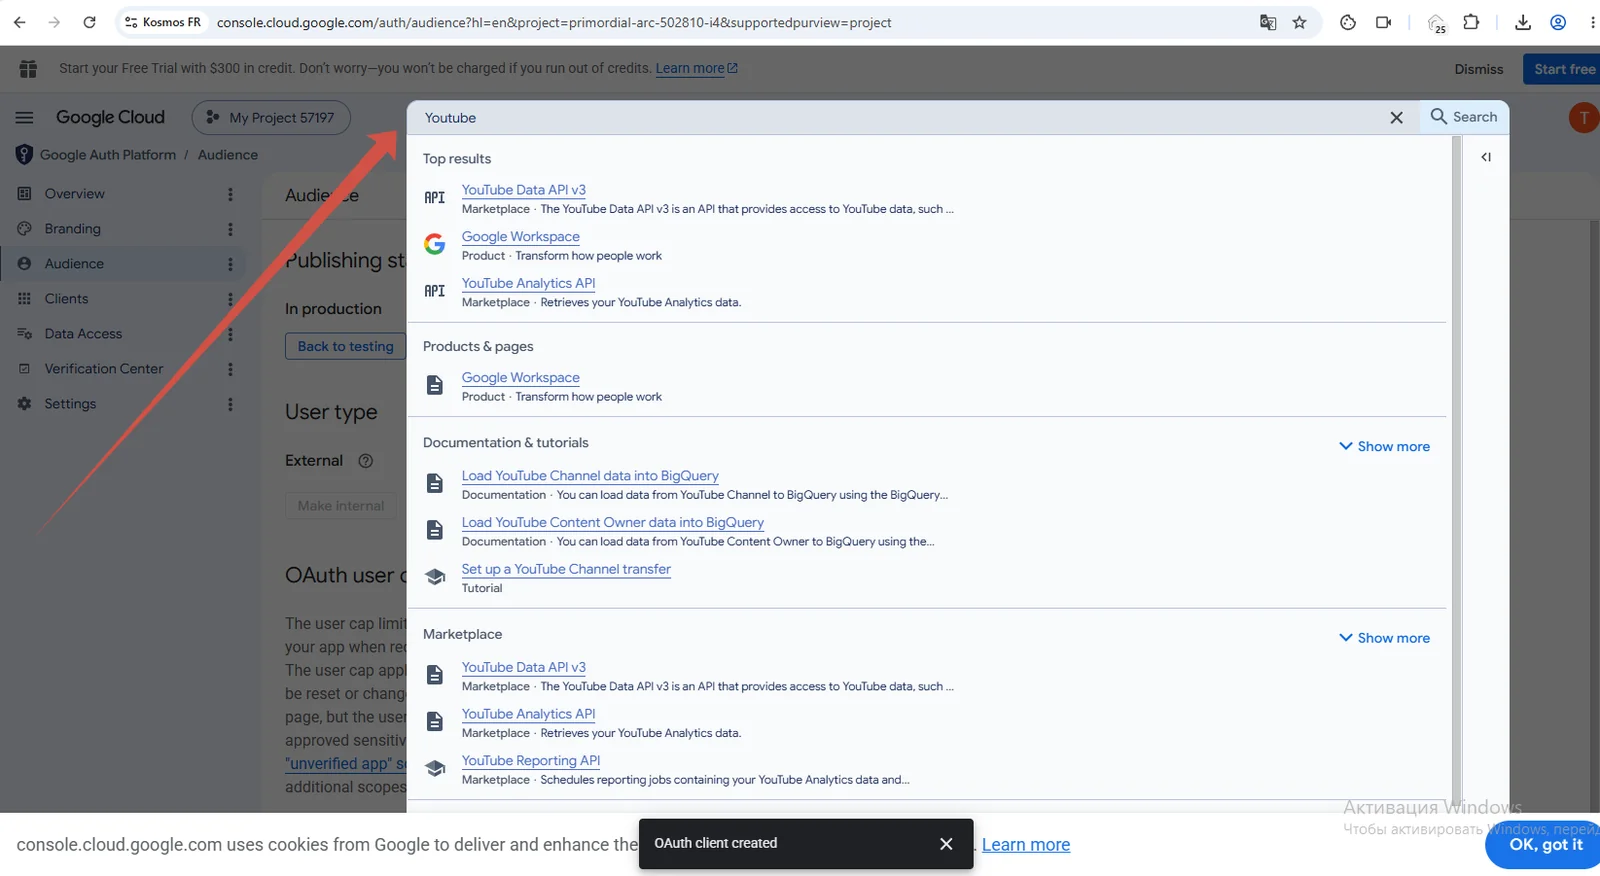Open My Project 57197 project selector
1600x876 pixels.
tap(271, 117)
